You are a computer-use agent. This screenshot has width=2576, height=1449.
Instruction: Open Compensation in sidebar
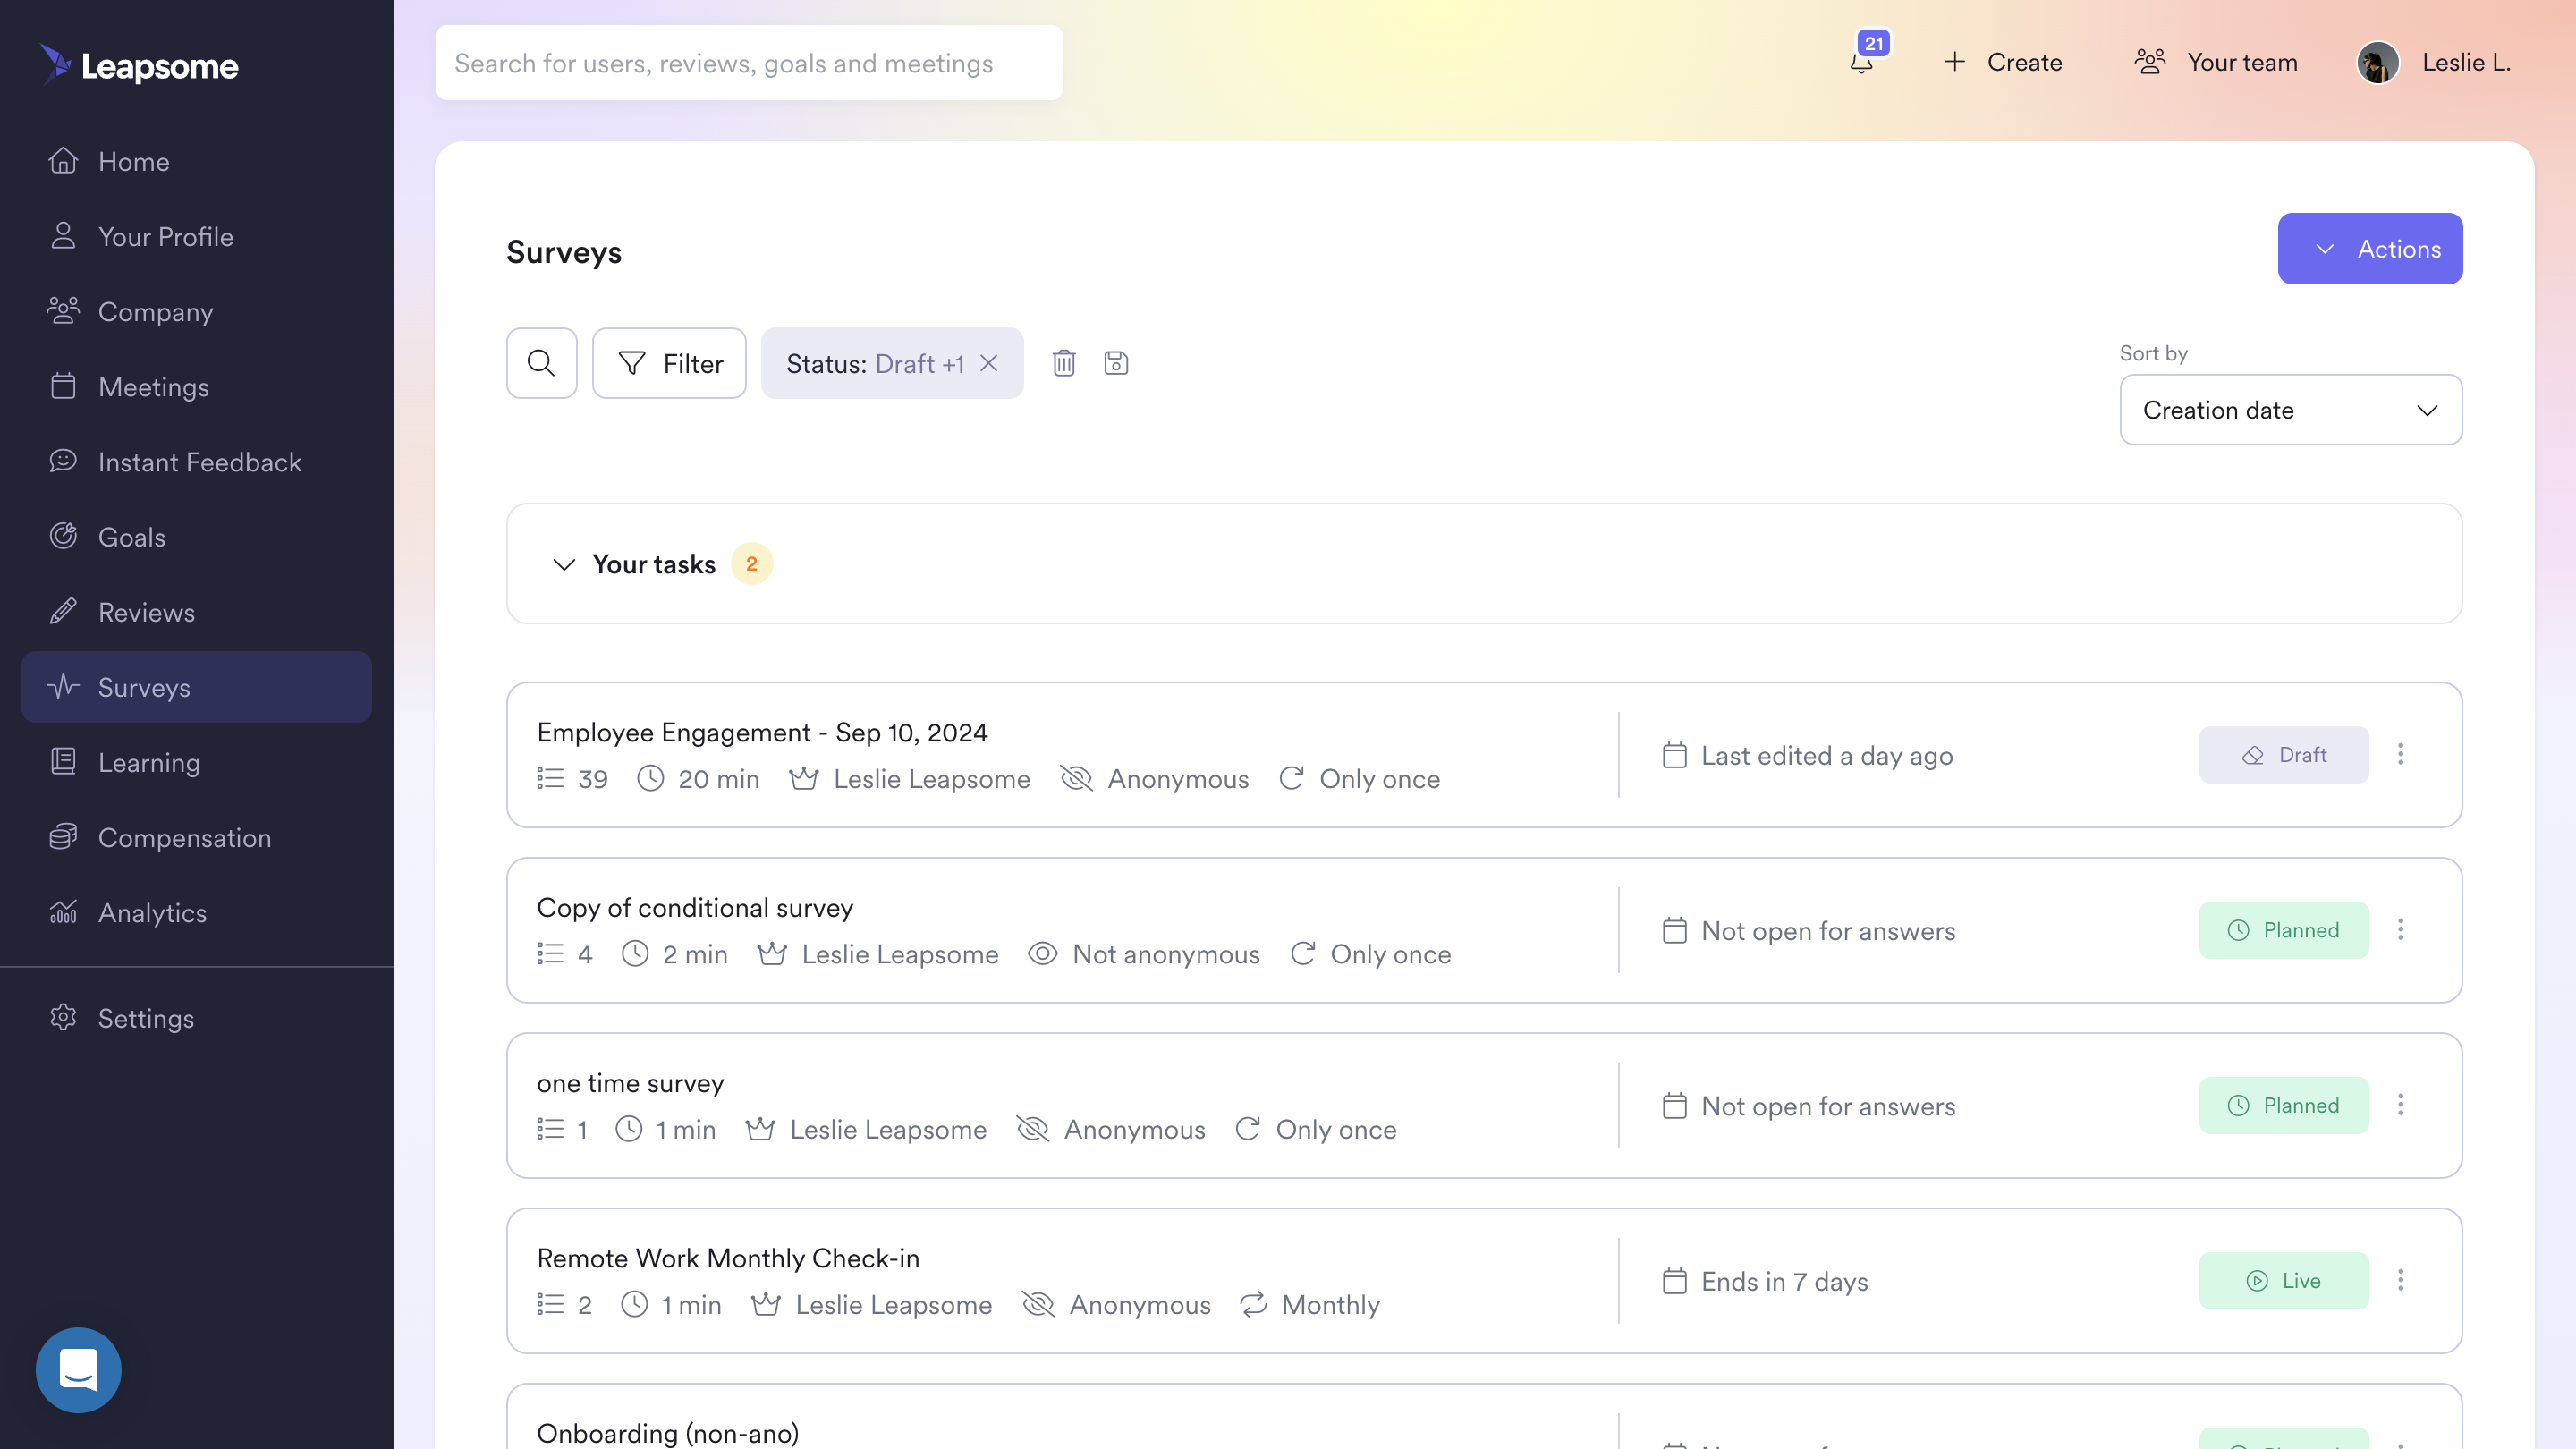tap(197, 837)
